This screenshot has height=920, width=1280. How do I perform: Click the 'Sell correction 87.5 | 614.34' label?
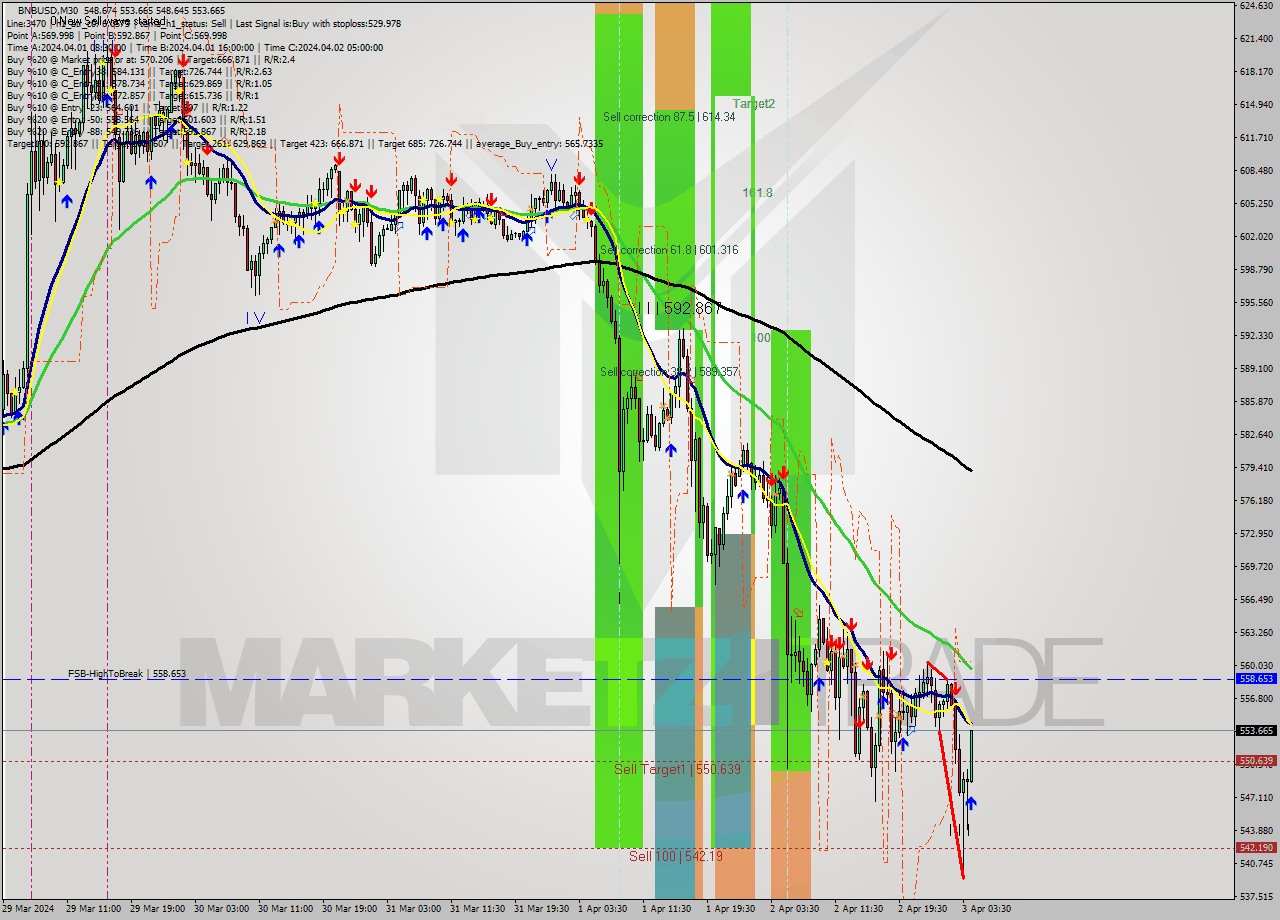pyautogui.click(x=669, y=117)
